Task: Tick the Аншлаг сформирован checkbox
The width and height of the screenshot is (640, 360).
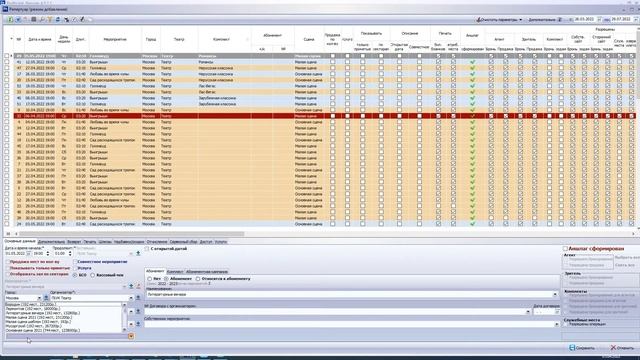Action: [565, 249]
